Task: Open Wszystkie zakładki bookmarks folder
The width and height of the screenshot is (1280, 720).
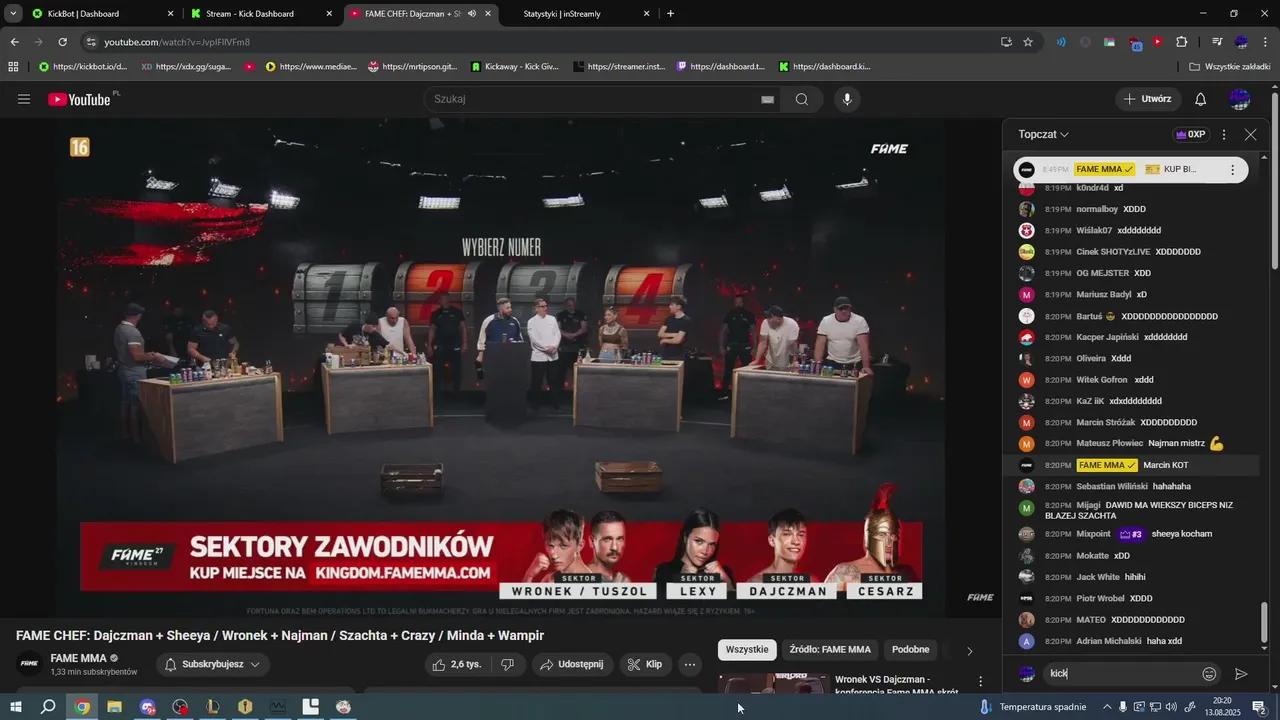Action: pos(1230,66)
